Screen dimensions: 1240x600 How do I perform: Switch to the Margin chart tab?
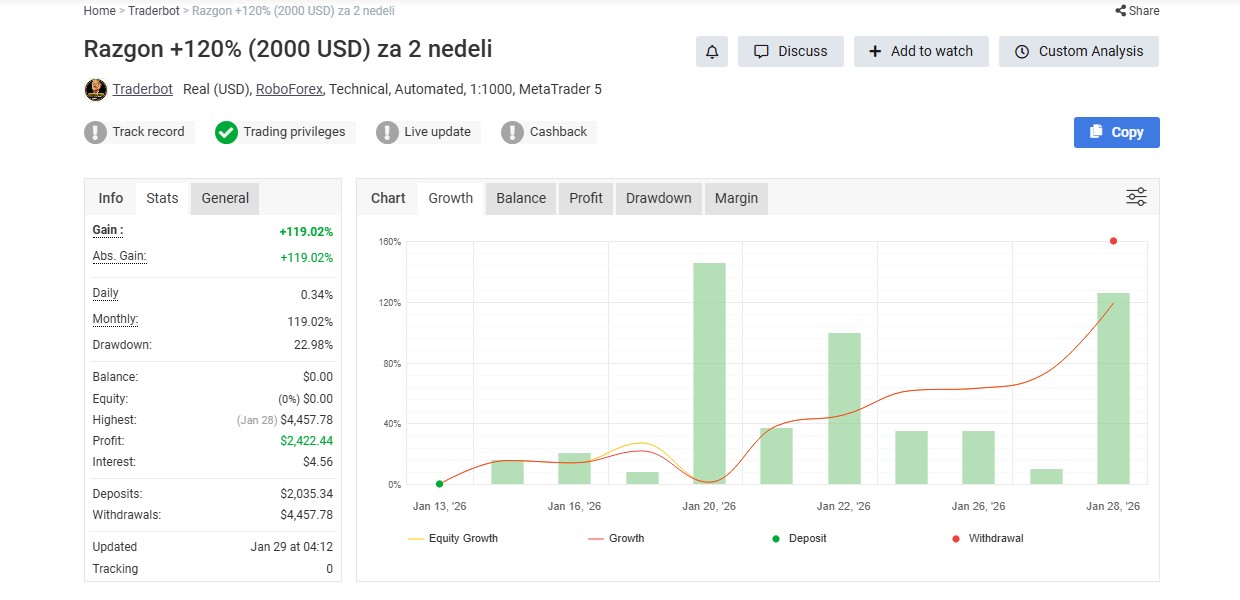point(736,198)
